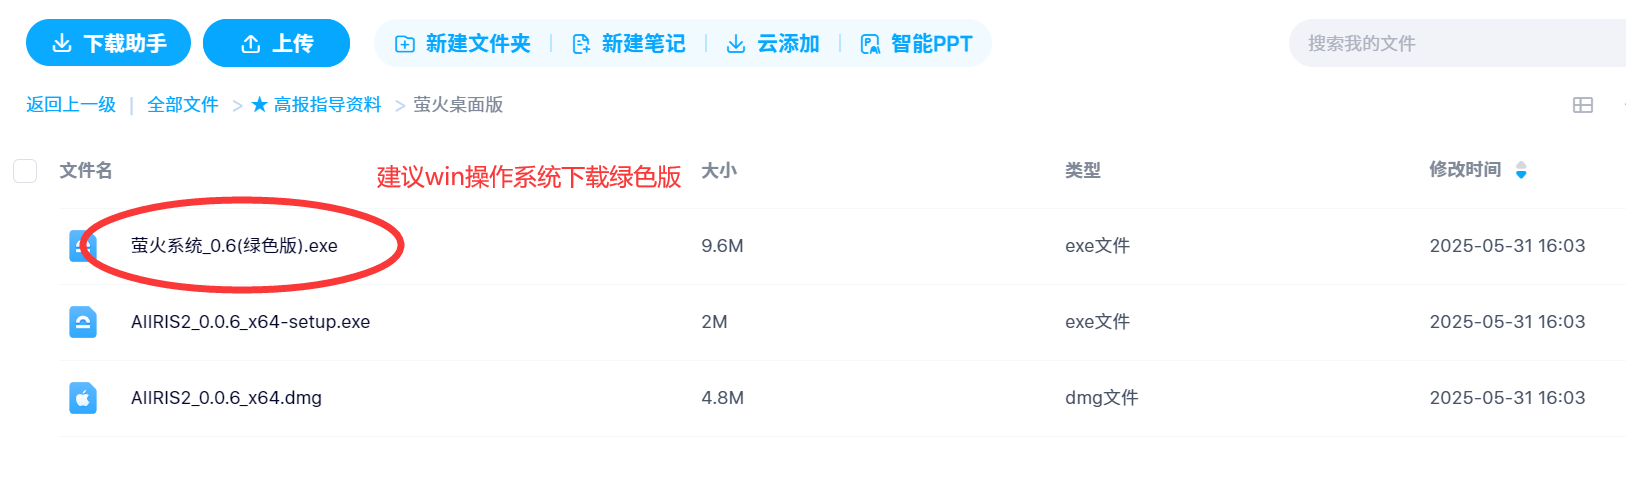
Task: Click the 下载助手 download button
Action: 108,43
